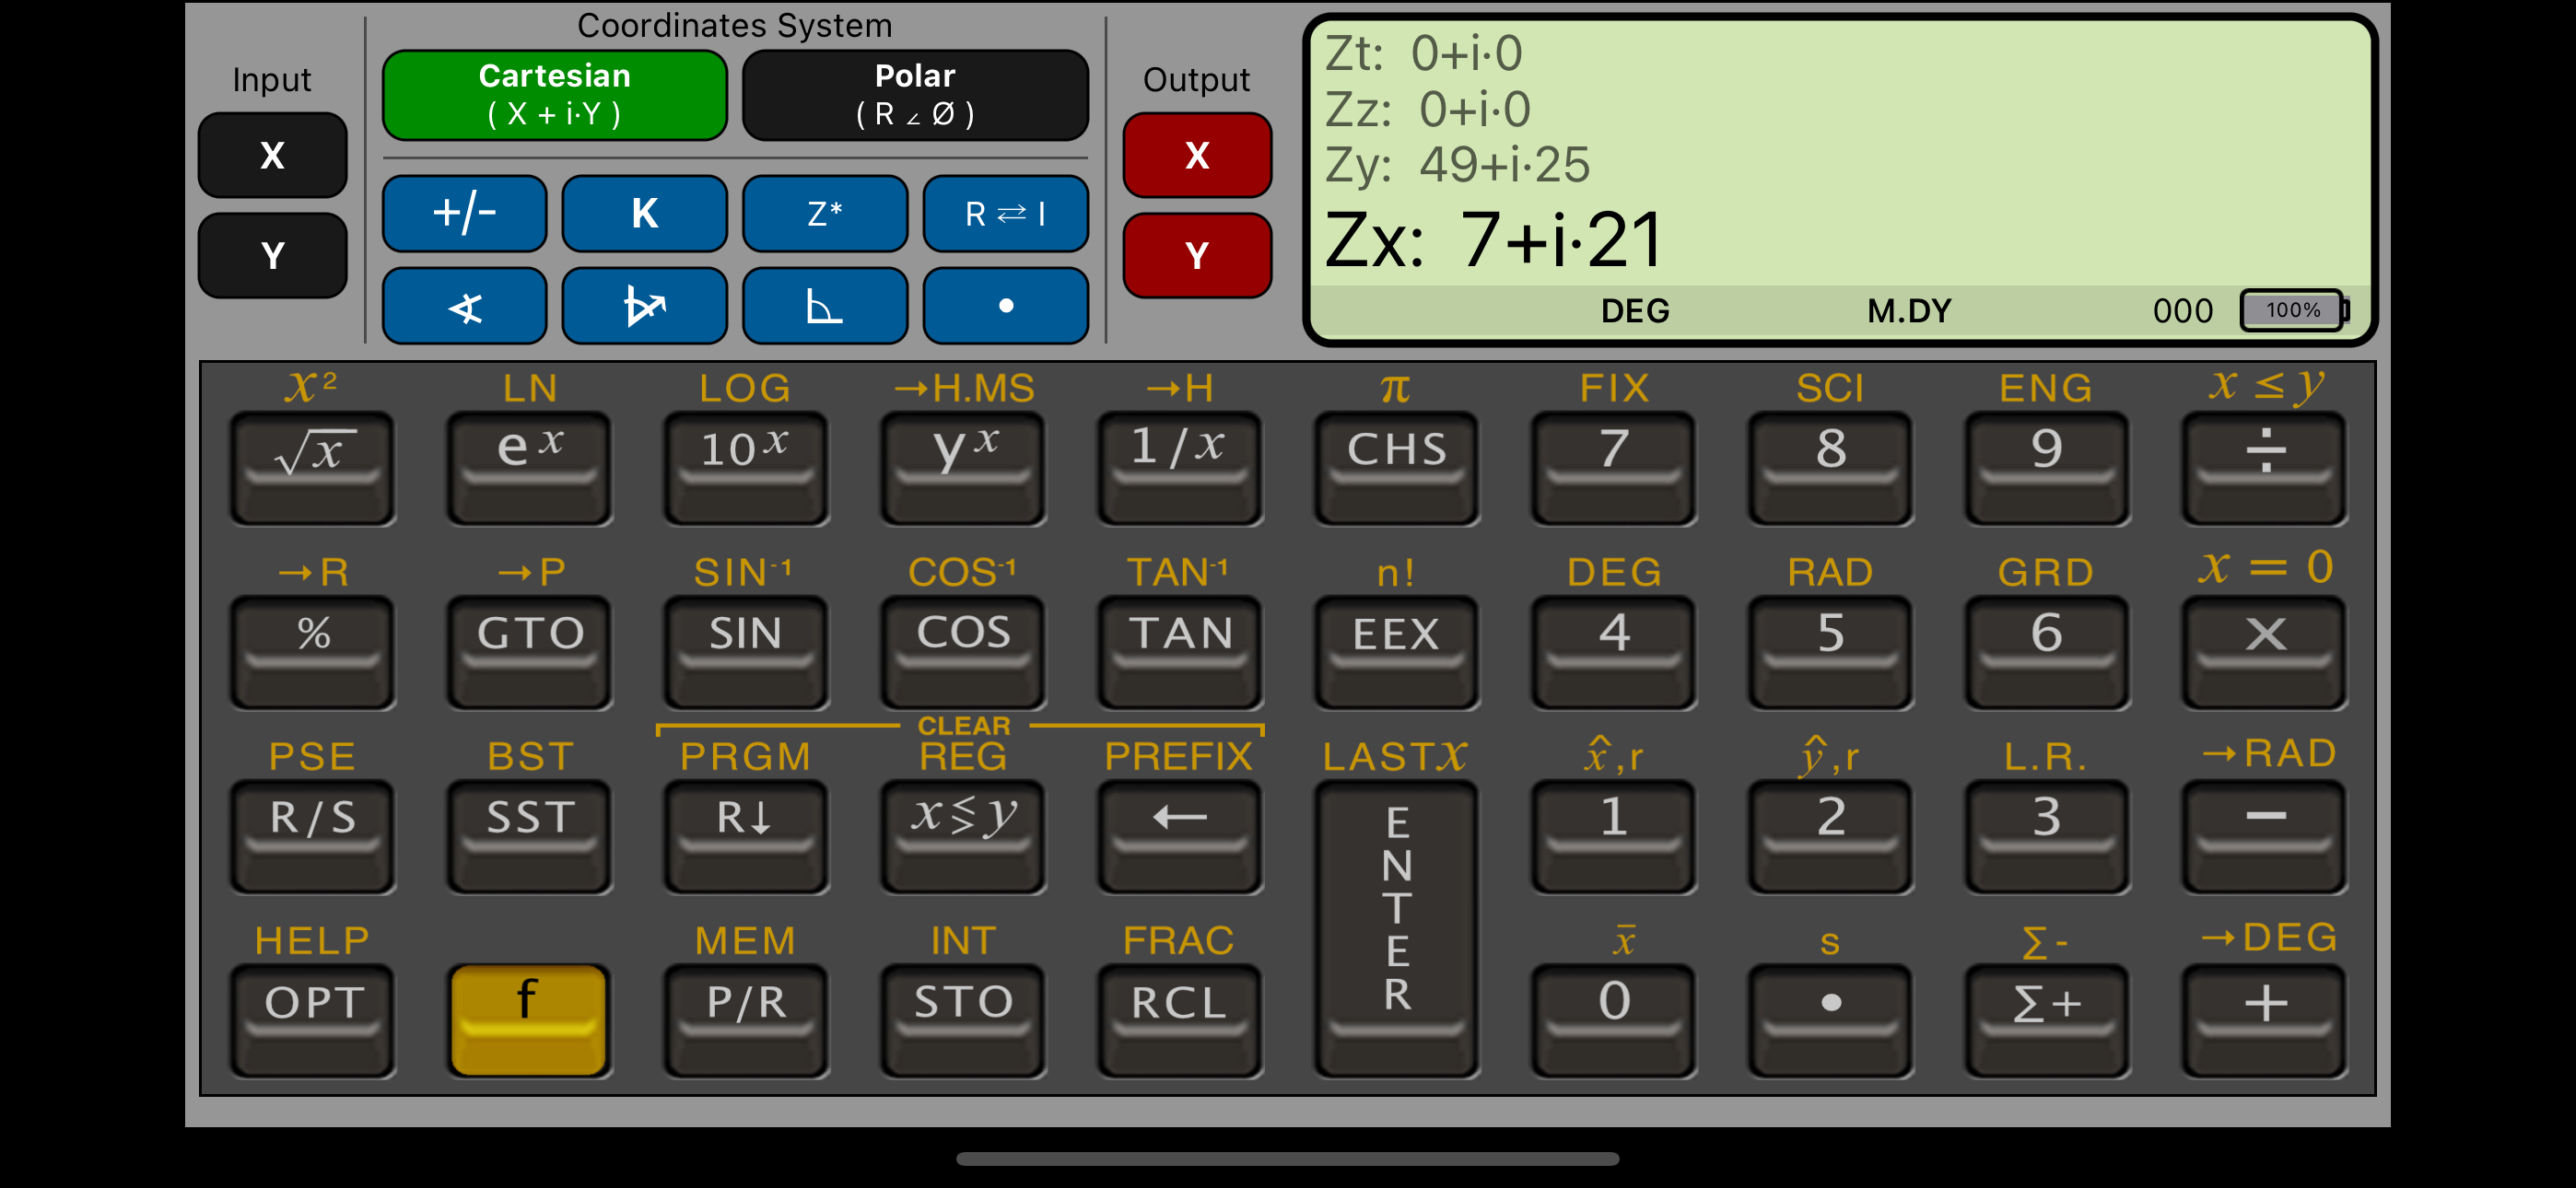Tap the TAN key
The height and width of the screenshot is (1188, 2576).
[x=1180, y=652]
